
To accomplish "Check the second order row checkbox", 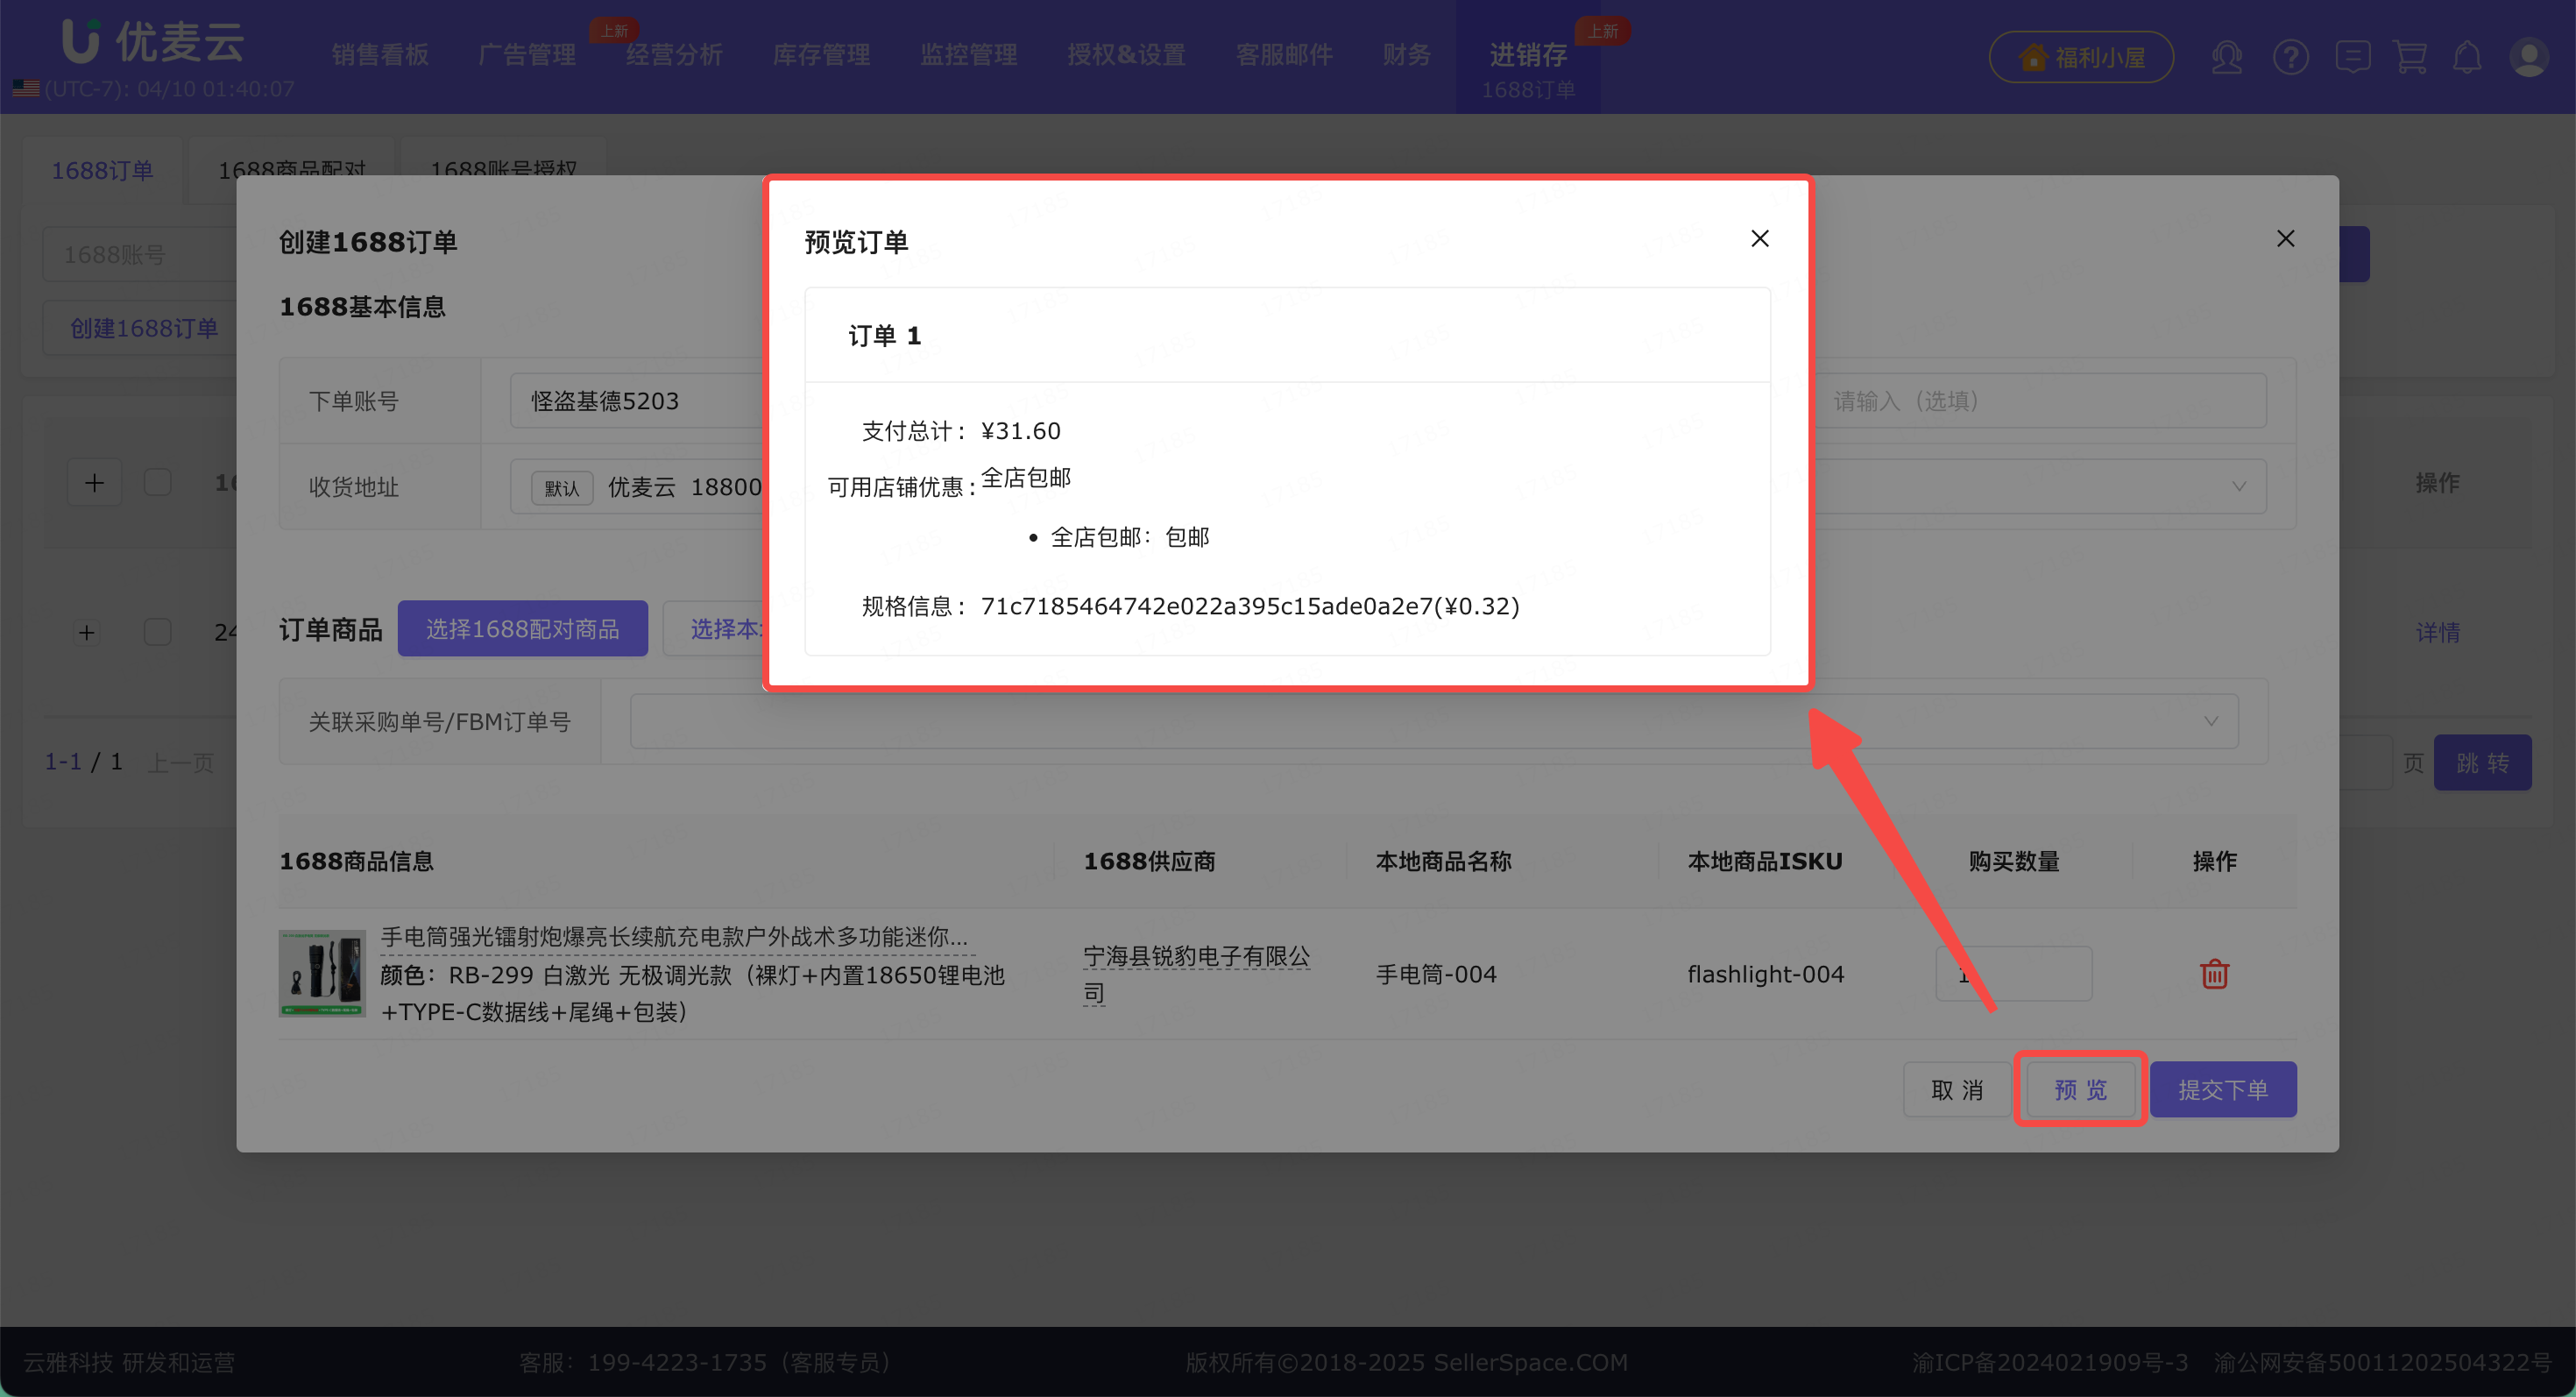I will [157, 632].
